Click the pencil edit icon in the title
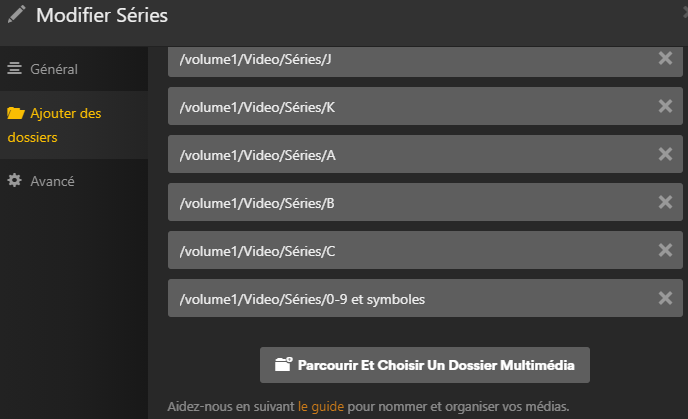Viewport: 688px width, 419px height. click(x=16, y=15)
